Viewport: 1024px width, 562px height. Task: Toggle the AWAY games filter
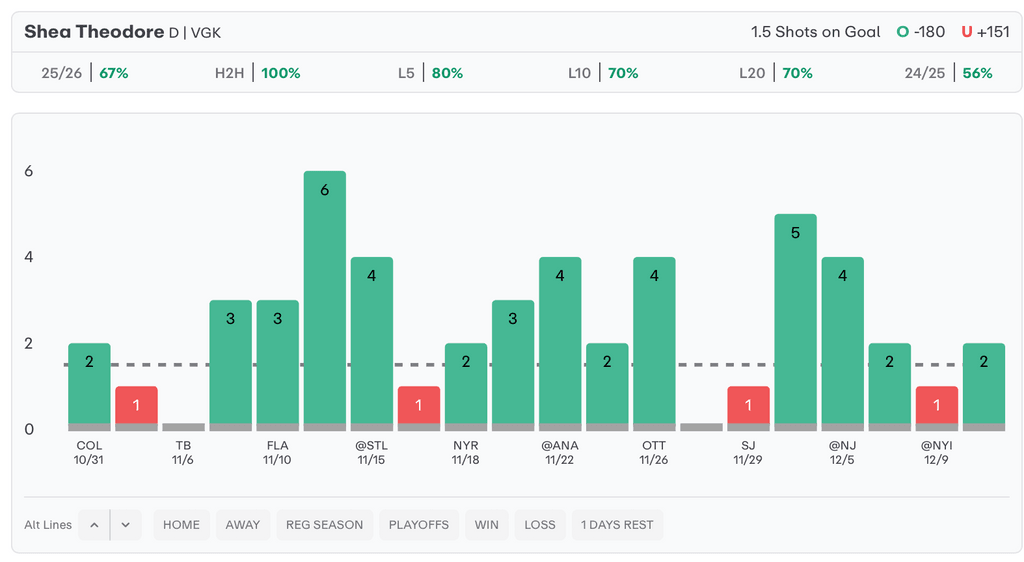tap(242, 525)
